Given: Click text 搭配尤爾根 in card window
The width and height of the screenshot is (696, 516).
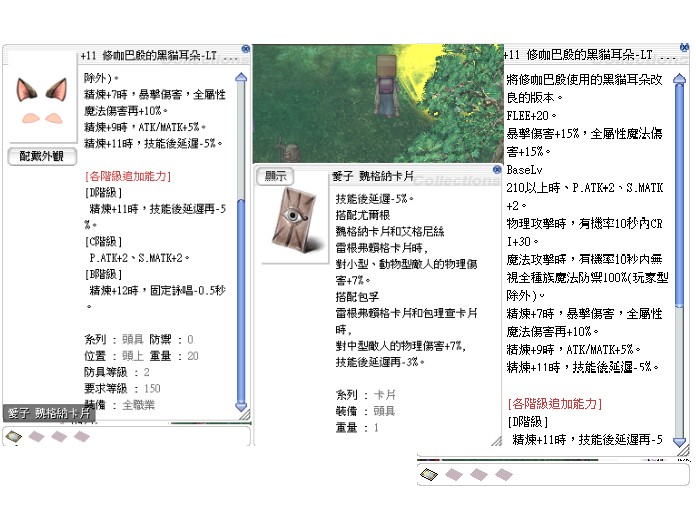Looking at the screenshot, I should (x=363, y=215).
